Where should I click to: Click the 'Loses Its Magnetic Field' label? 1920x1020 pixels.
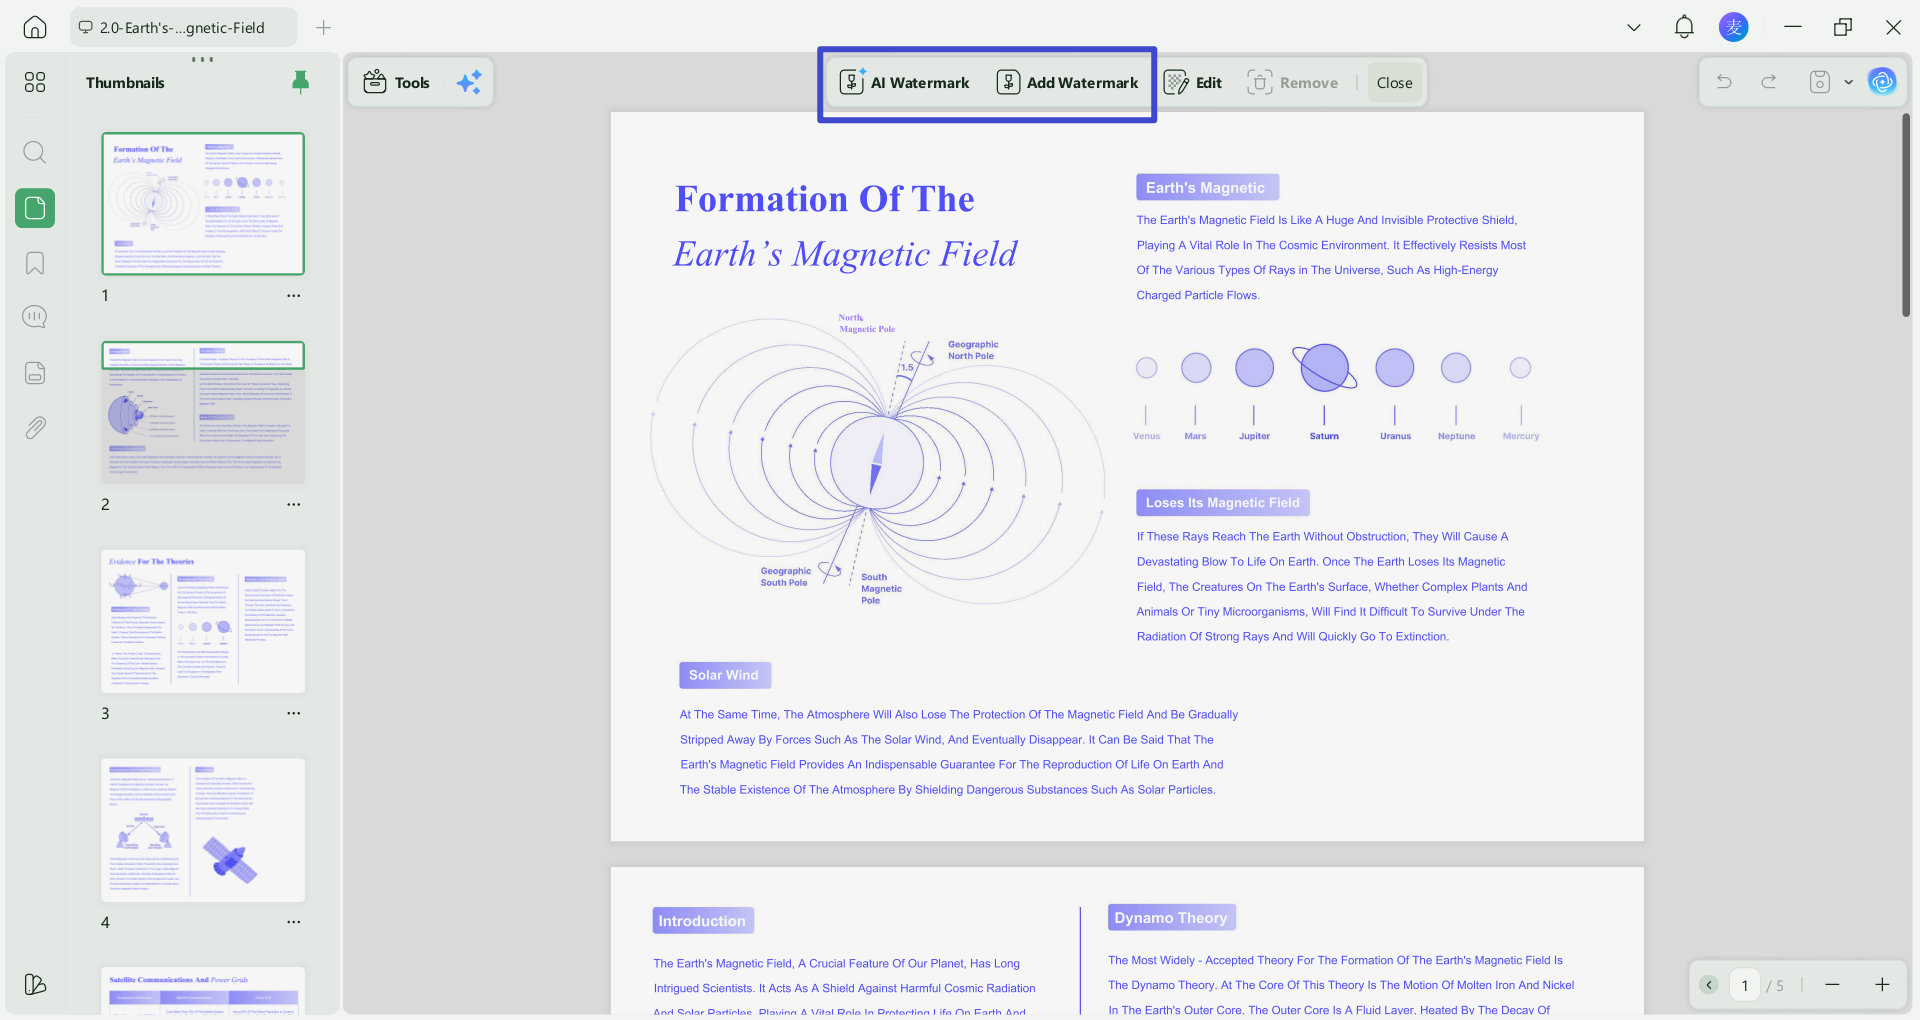pyautogui.click(x=1222, y=502)
